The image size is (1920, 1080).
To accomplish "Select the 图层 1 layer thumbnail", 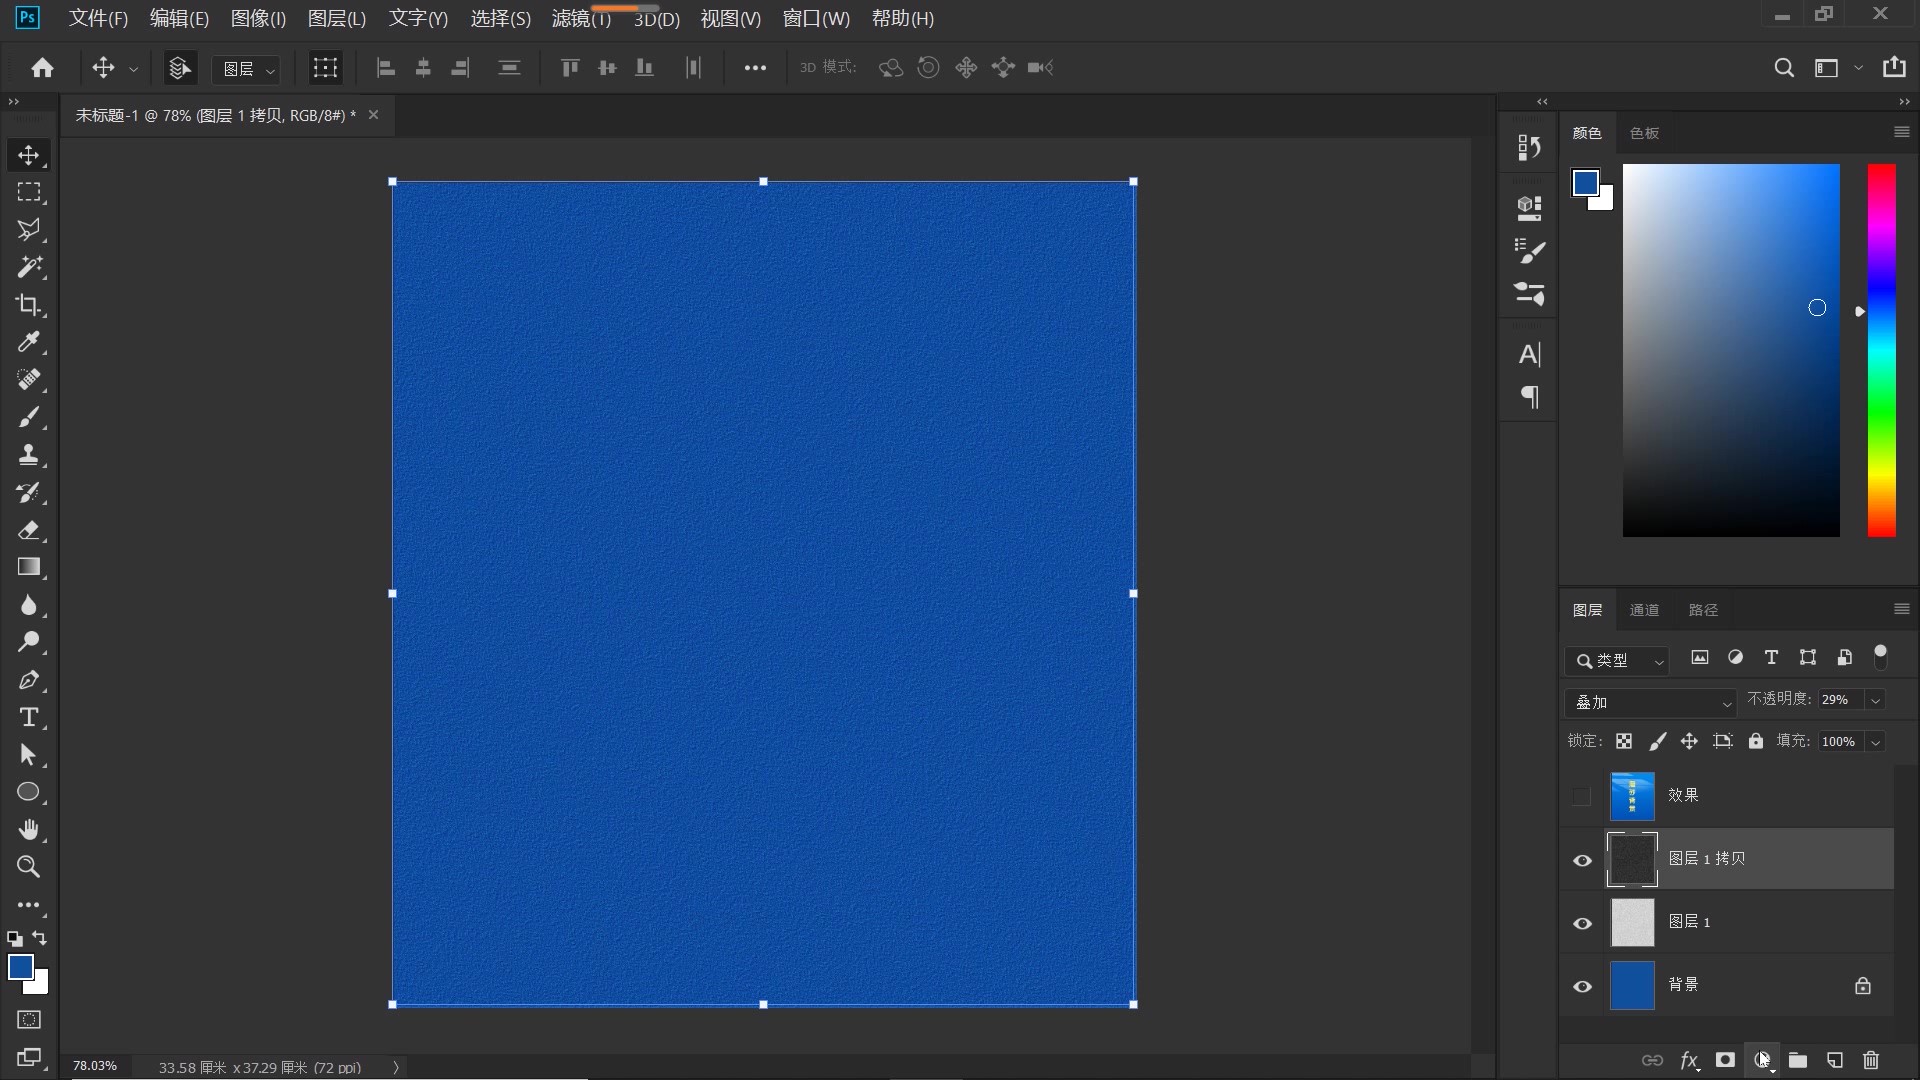I will pos(1632,922).
